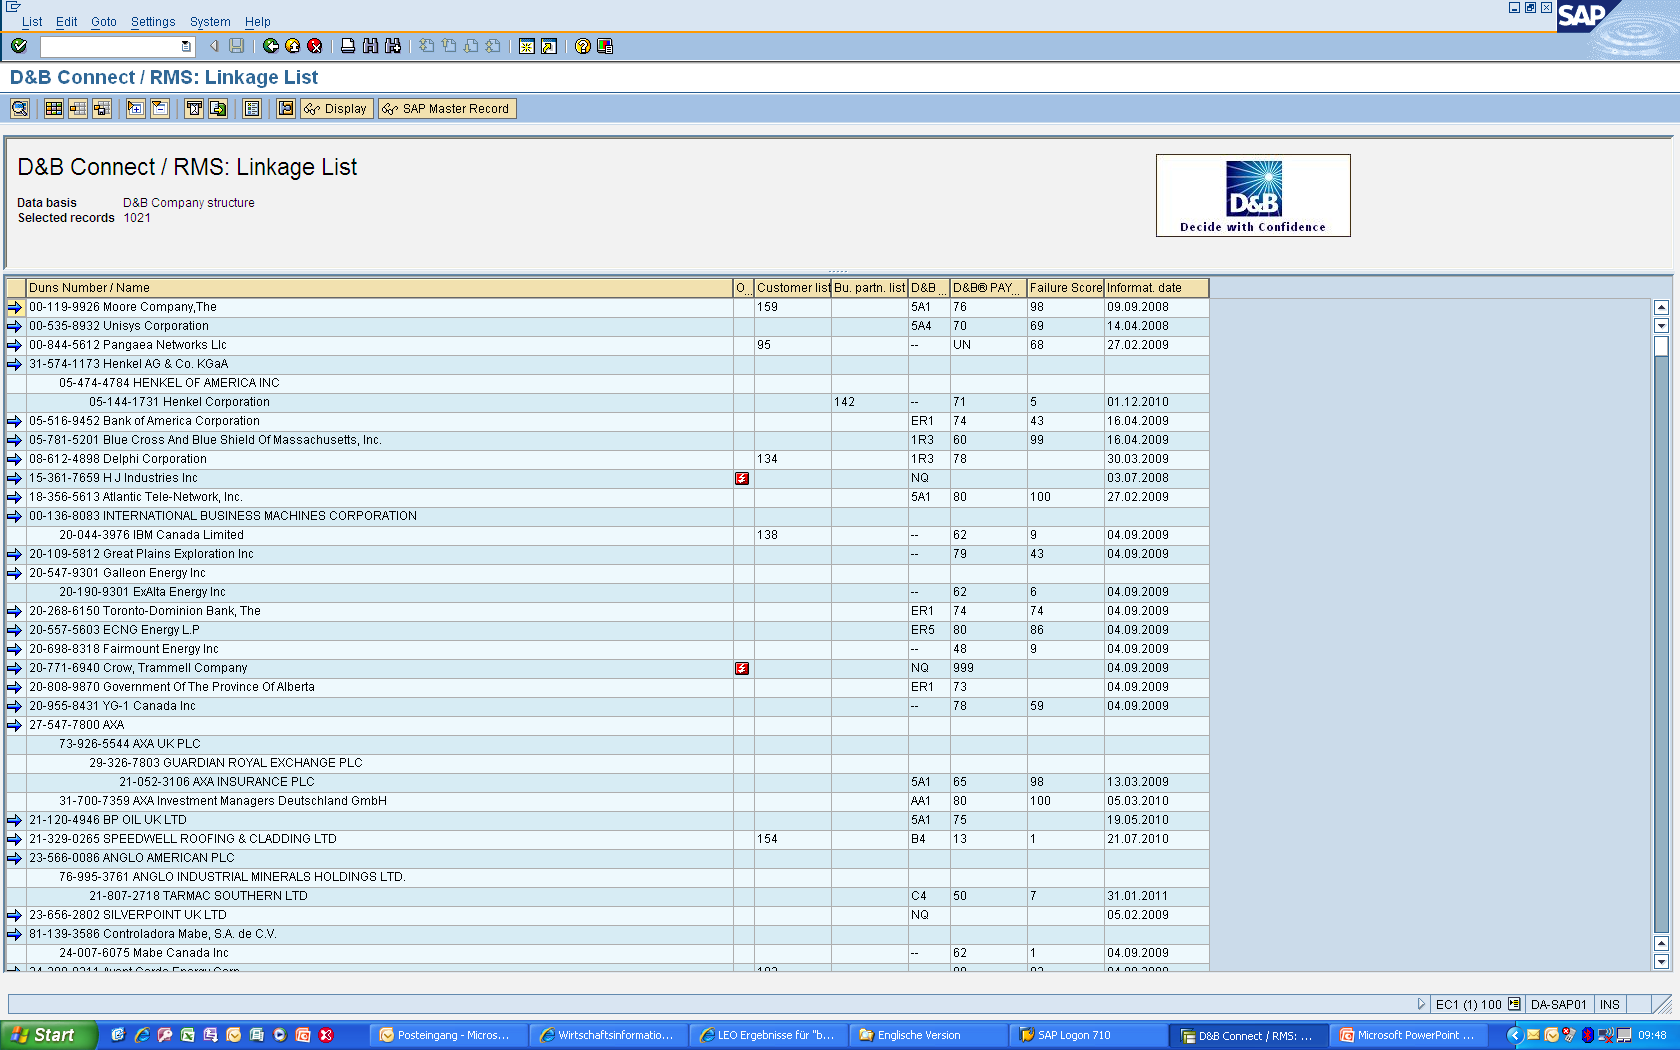Switch to SAP Logon 710 in the taskbar
The image size is (1680, 1050).
tap(1087, 1035)
